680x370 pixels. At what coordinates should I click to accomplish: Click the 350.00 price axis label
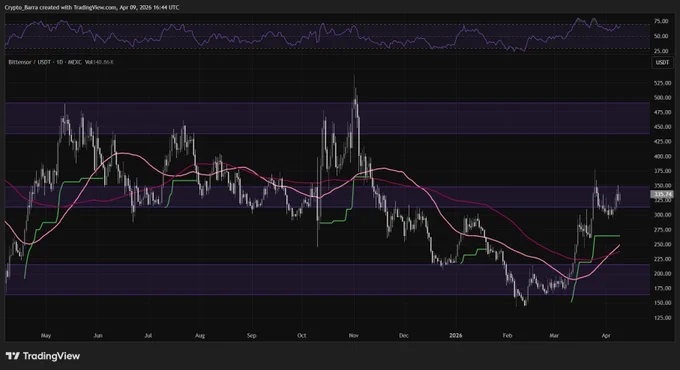point(662,186)
